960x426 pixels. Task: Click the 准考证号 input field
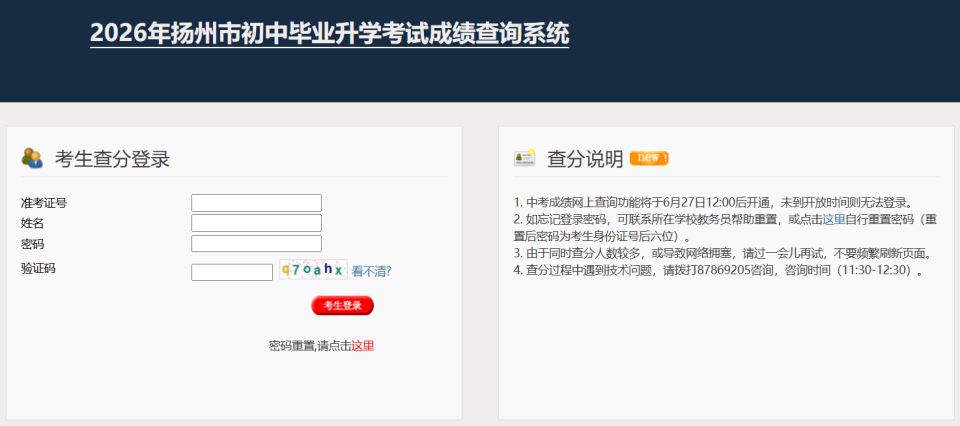point(257,203)
